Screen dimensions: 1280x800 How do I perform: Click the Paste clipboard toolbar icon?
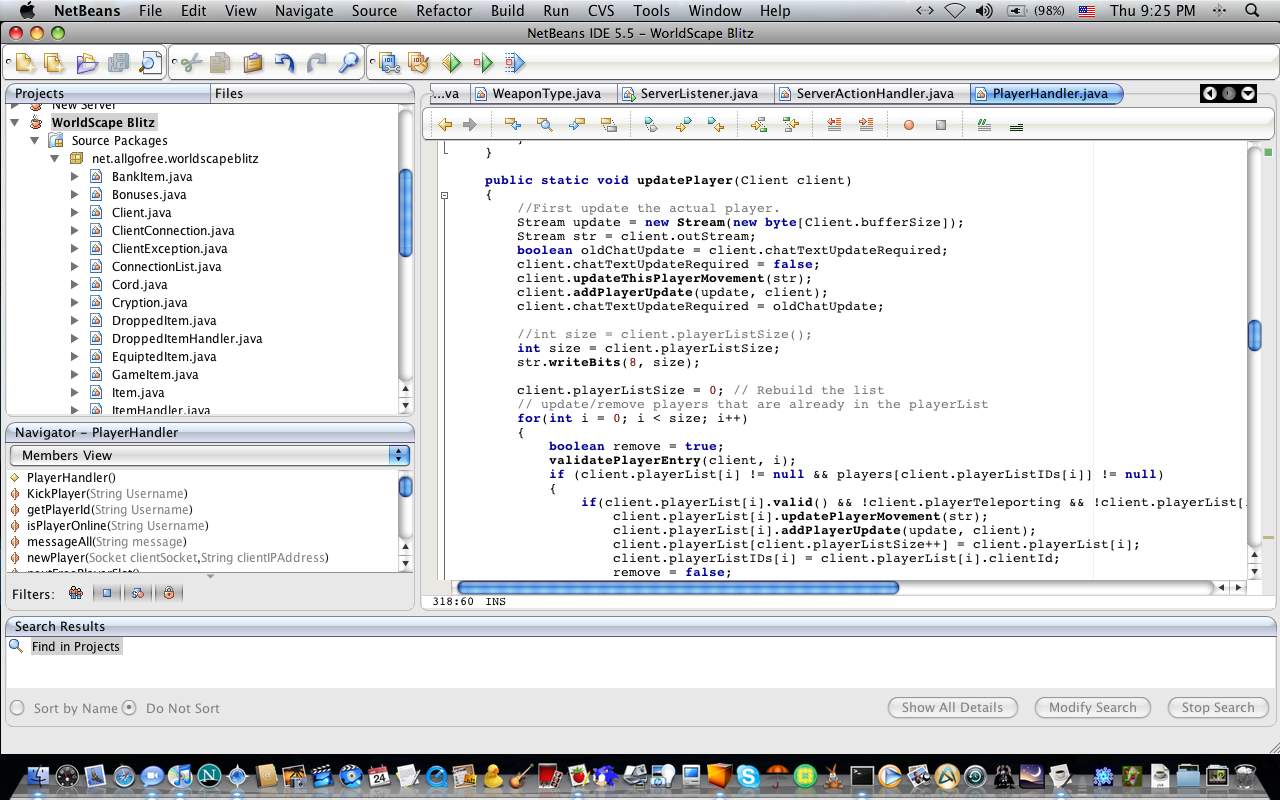click(x=253, y=63)
